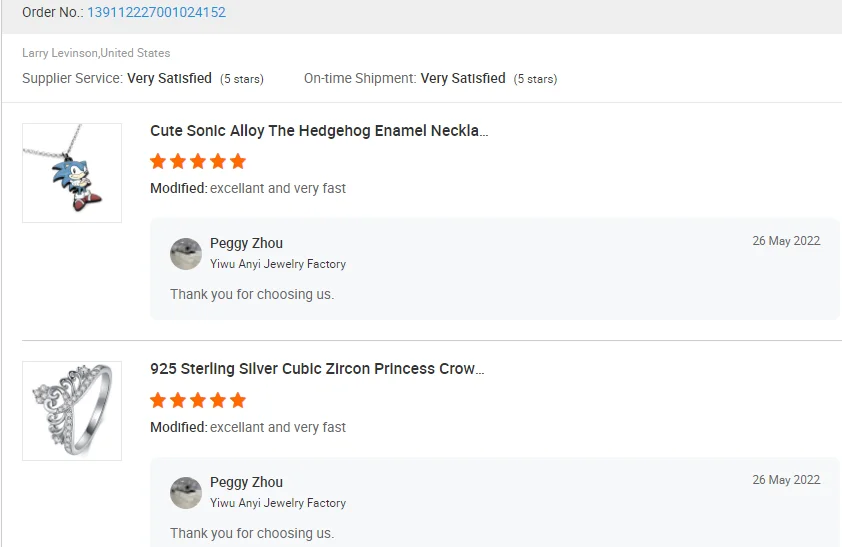
Task: Click Peggy Zhou's avatar in the Sonic necklace reply
Action: pyautogui.click(x=186, y=254)
